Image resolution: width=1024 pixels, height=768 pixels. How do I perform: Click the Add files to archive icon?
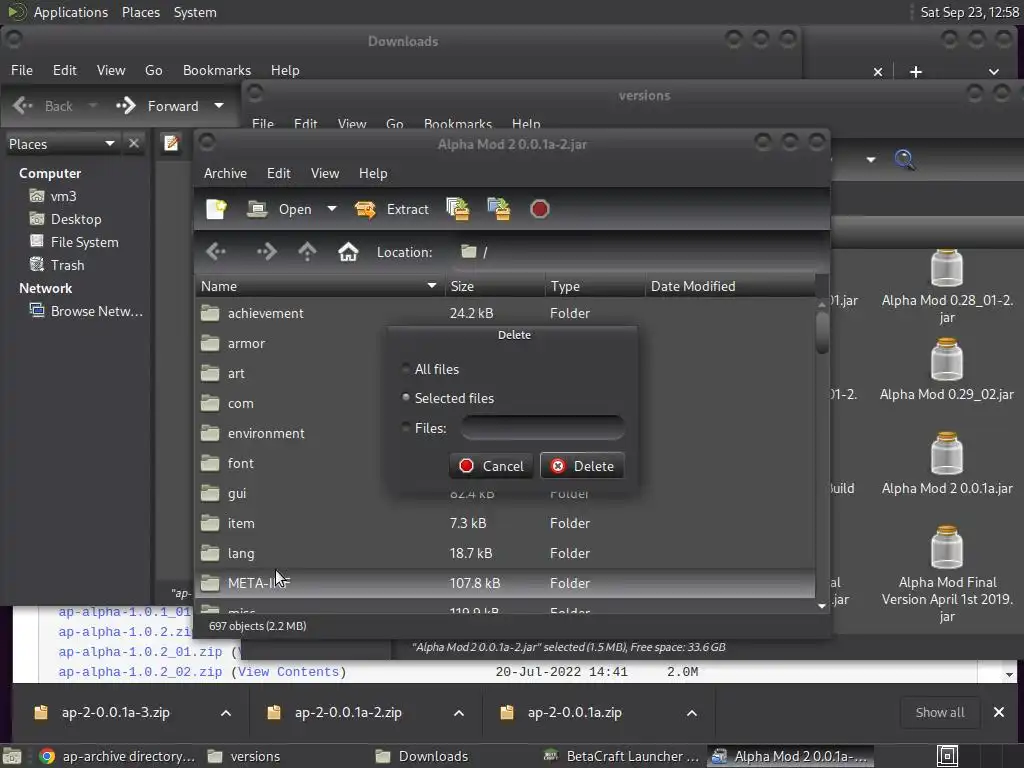(458, 209)
